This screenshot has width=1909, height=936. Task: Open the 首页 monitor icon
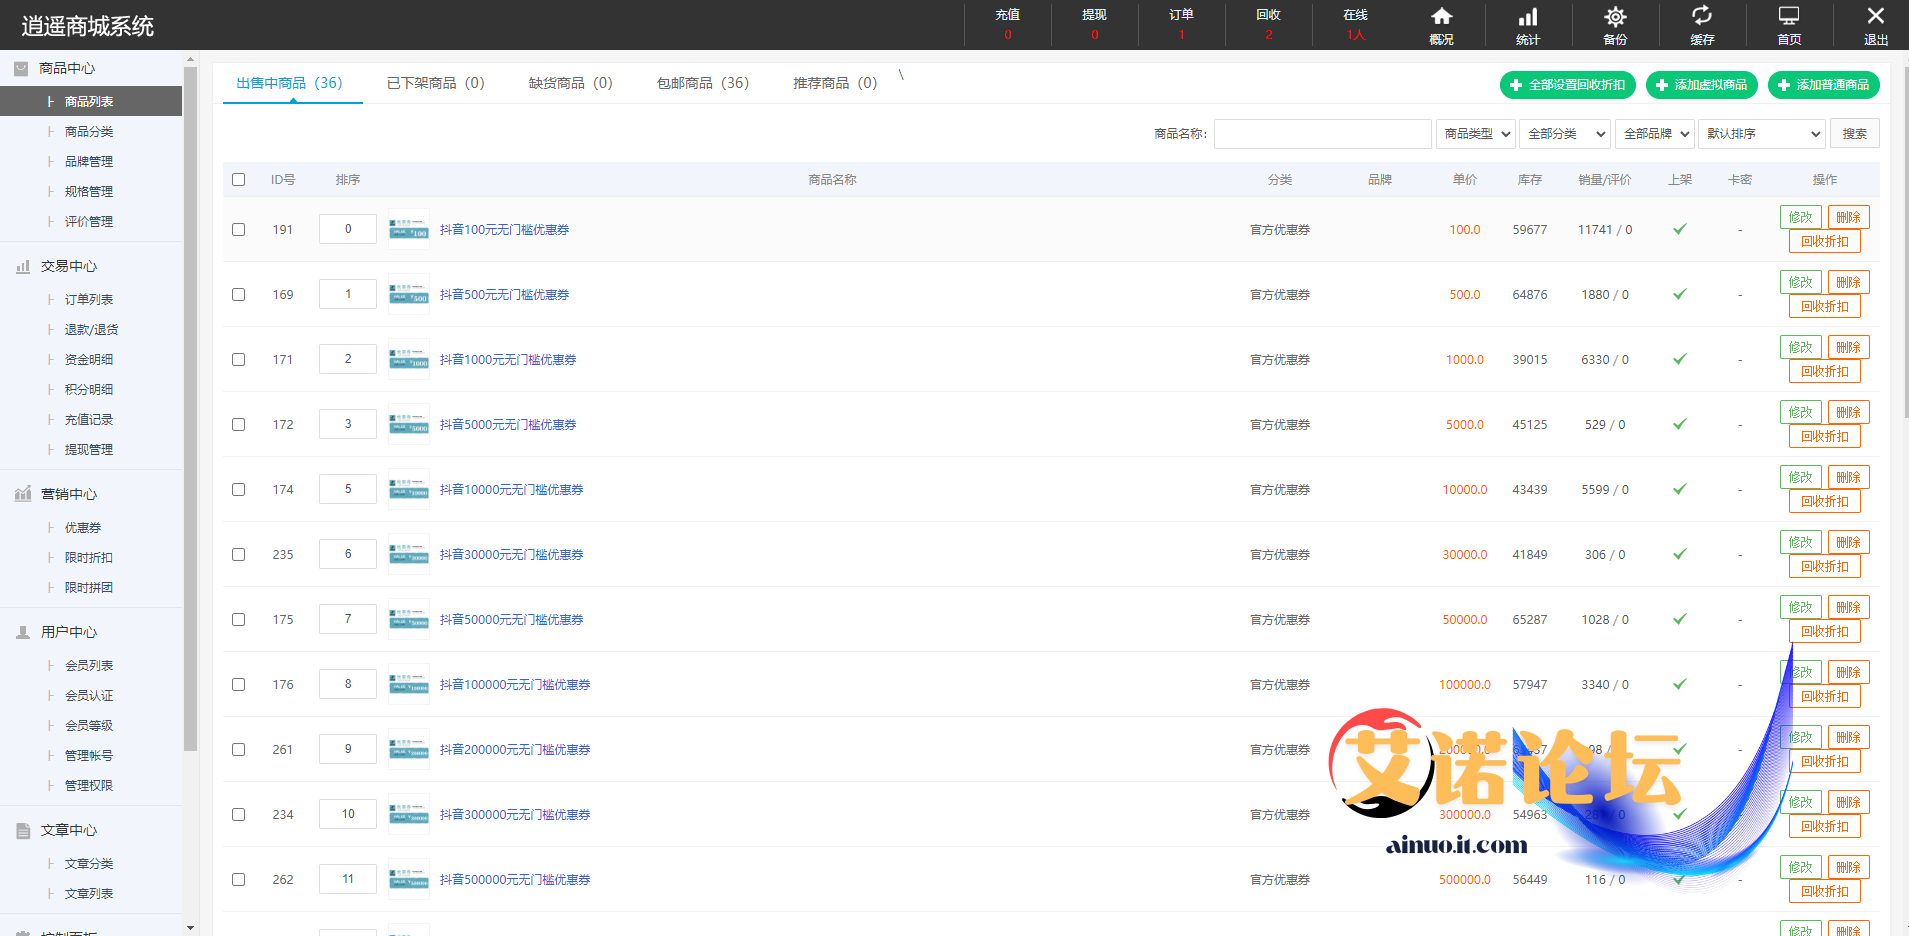(1789, 16)
